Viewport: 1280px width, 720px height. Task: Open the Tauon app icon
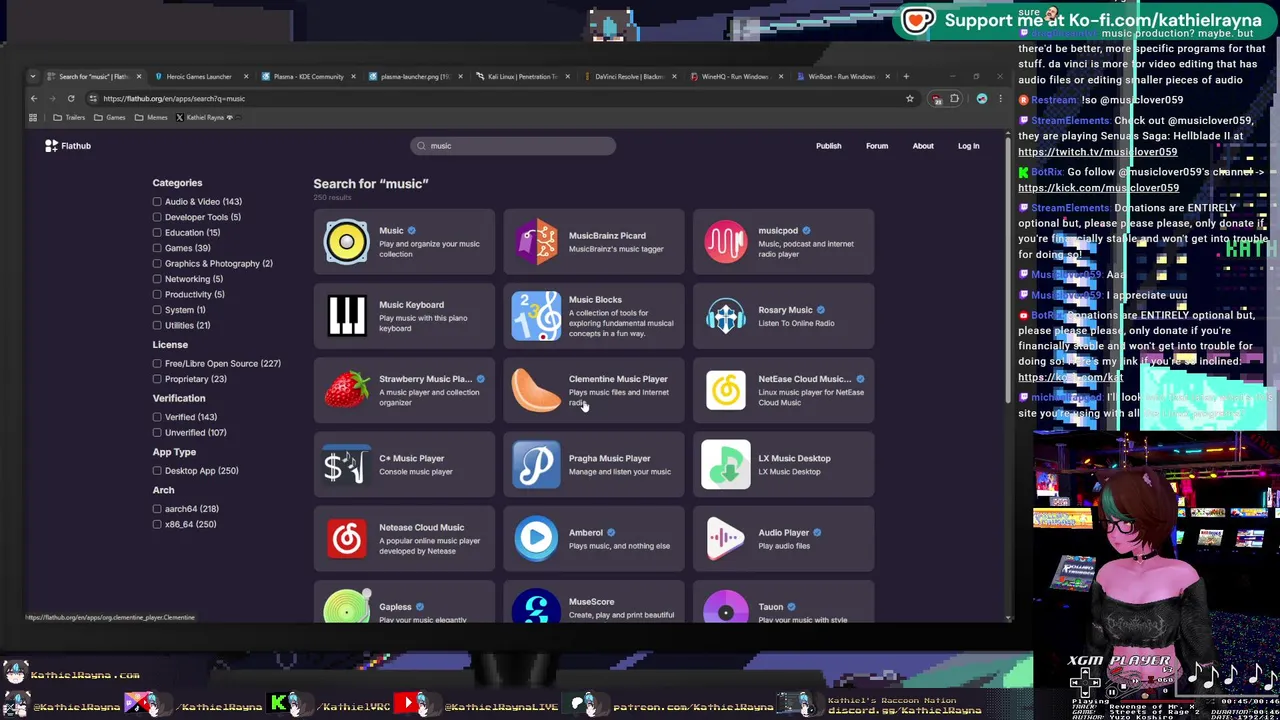coord(726,607)
